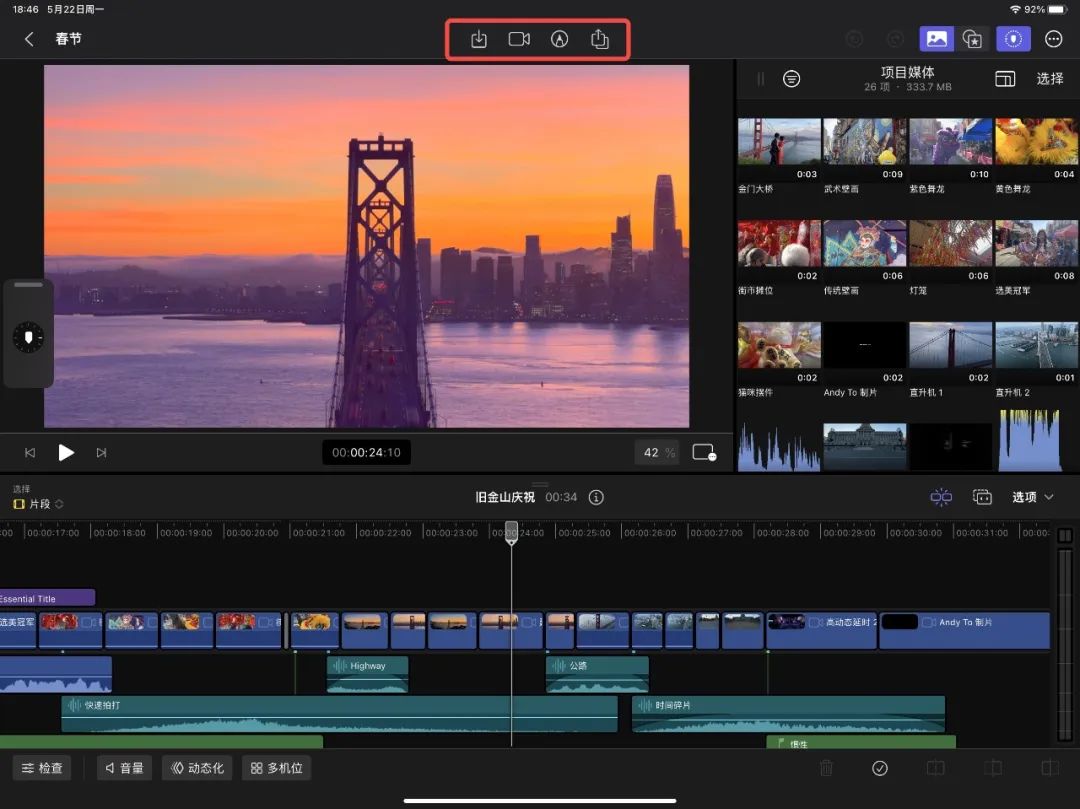
Task: Click the timeline playhead handle
Action: click(x=511, y=532)
